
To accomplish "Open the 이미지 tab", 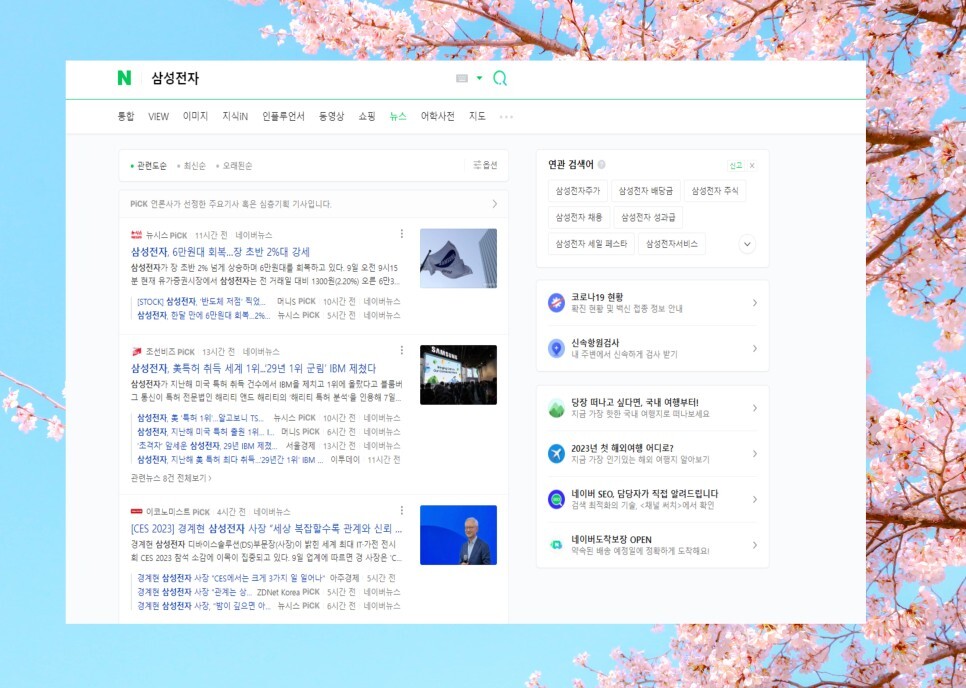I will [x=195, y=116].
